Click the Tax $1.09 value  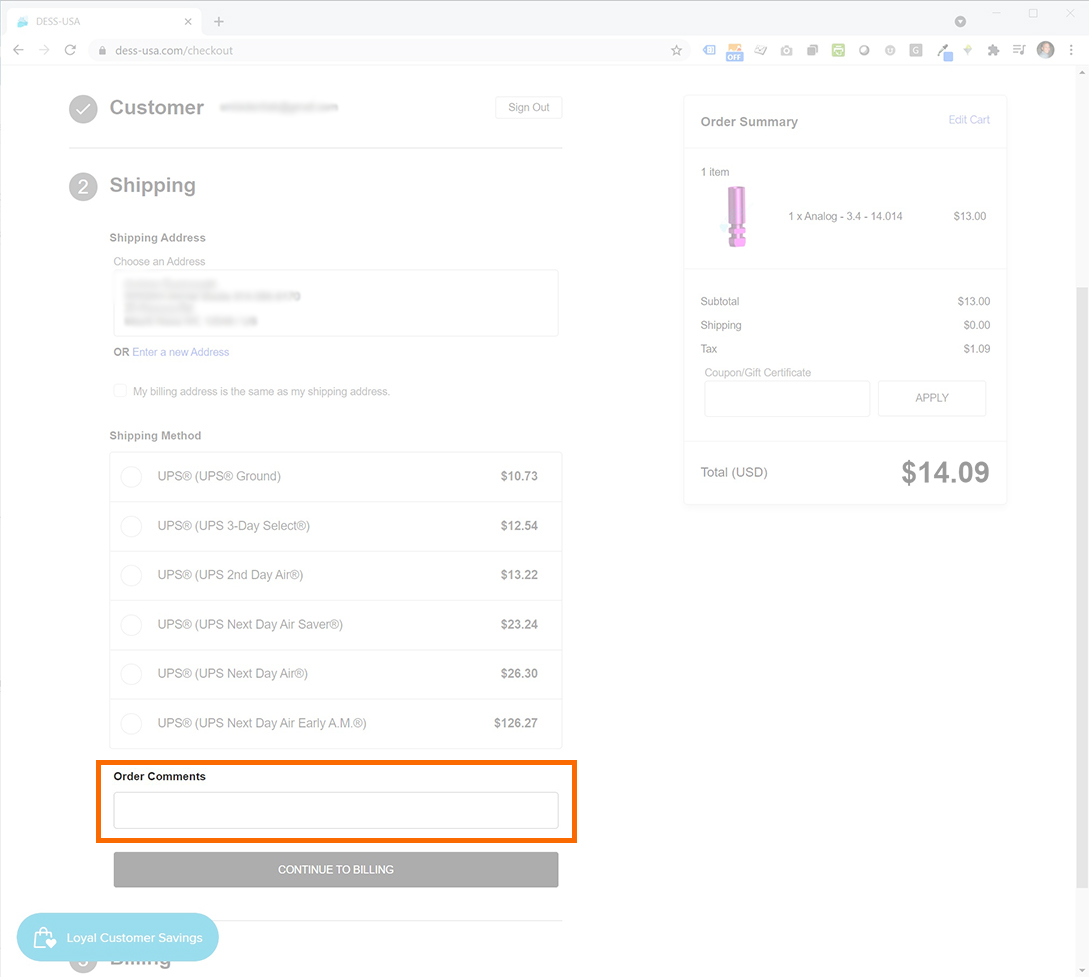(976, 349)
